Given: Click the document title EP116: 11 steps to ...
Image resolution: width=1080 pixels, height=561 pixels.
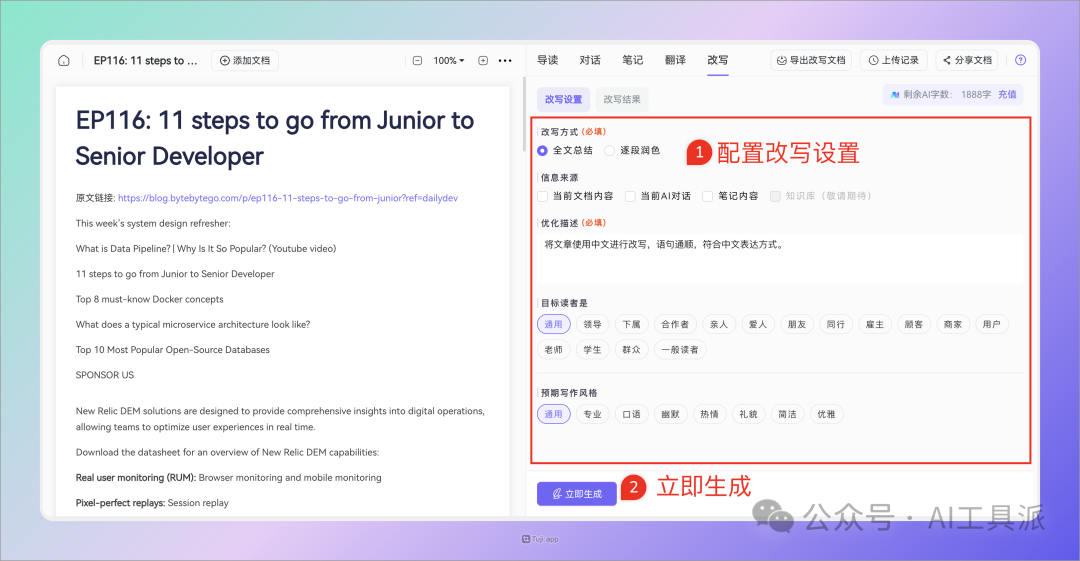Looking at the screenshot, I should (x=145, y=61).
